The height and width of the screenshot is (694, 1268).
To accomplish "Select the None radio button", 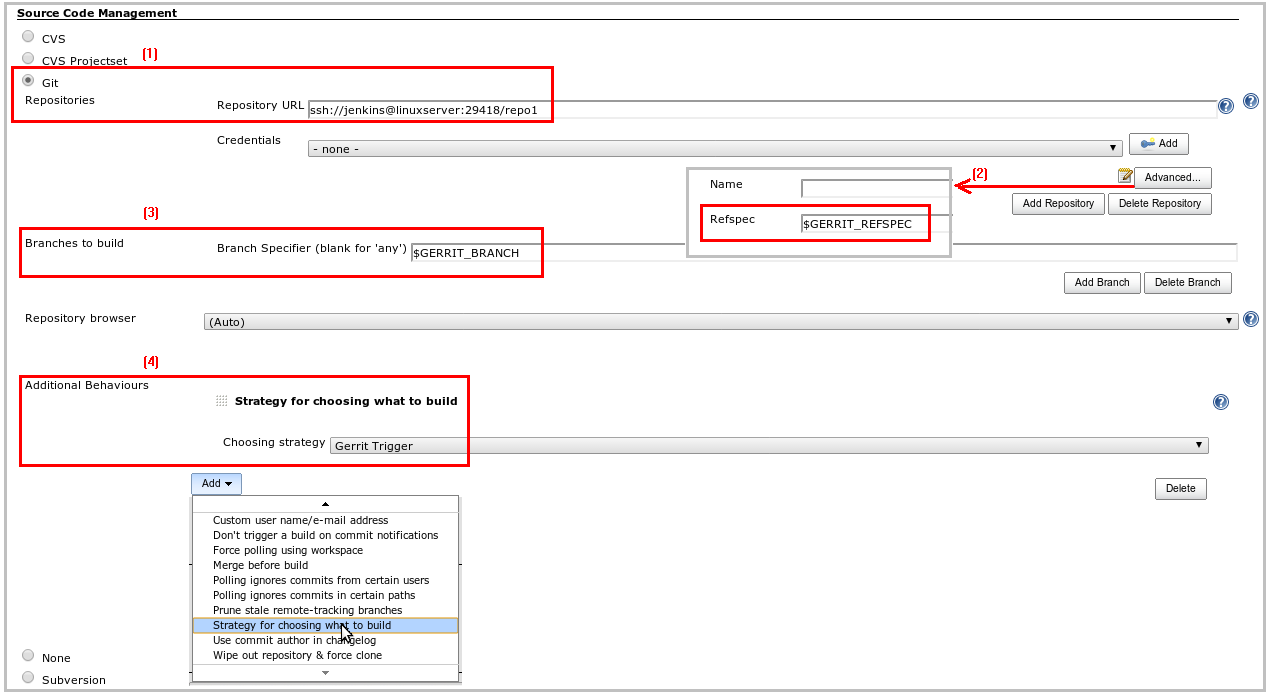I will (x=28, y=656).
